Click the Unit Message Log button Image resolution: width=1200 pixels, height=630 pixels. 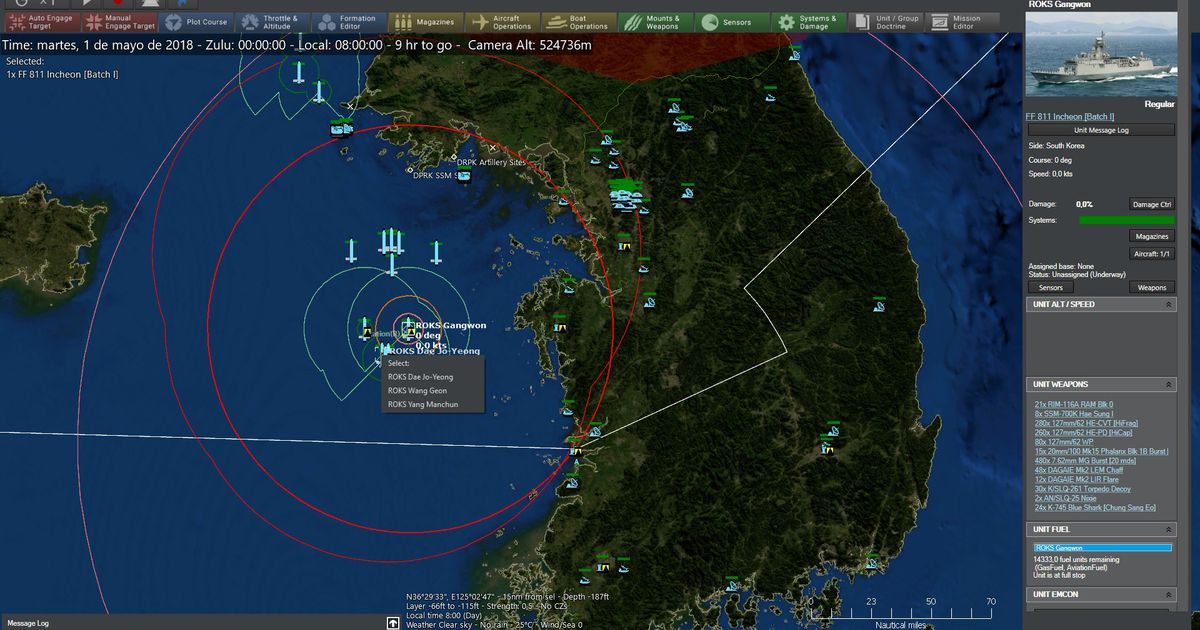[1101, 130]
